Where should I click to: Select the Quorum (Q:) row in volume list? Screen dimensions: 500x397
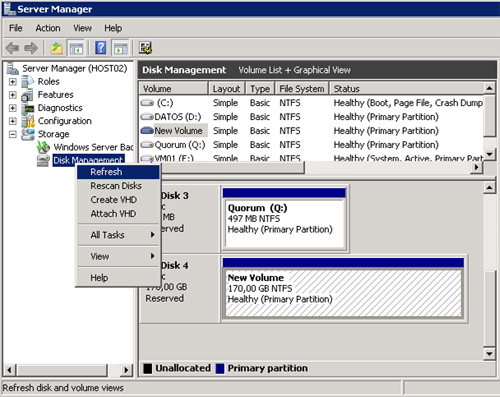tap(180, 145)
